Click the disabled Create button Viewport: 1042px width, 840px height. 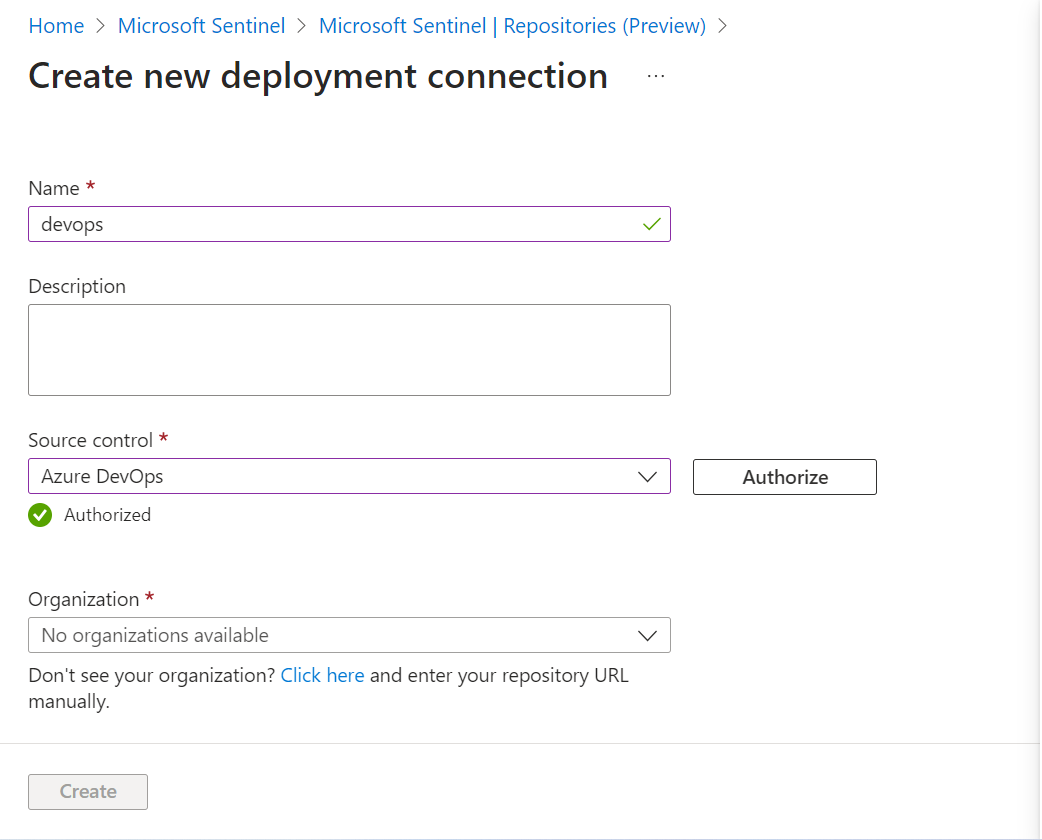88,791
